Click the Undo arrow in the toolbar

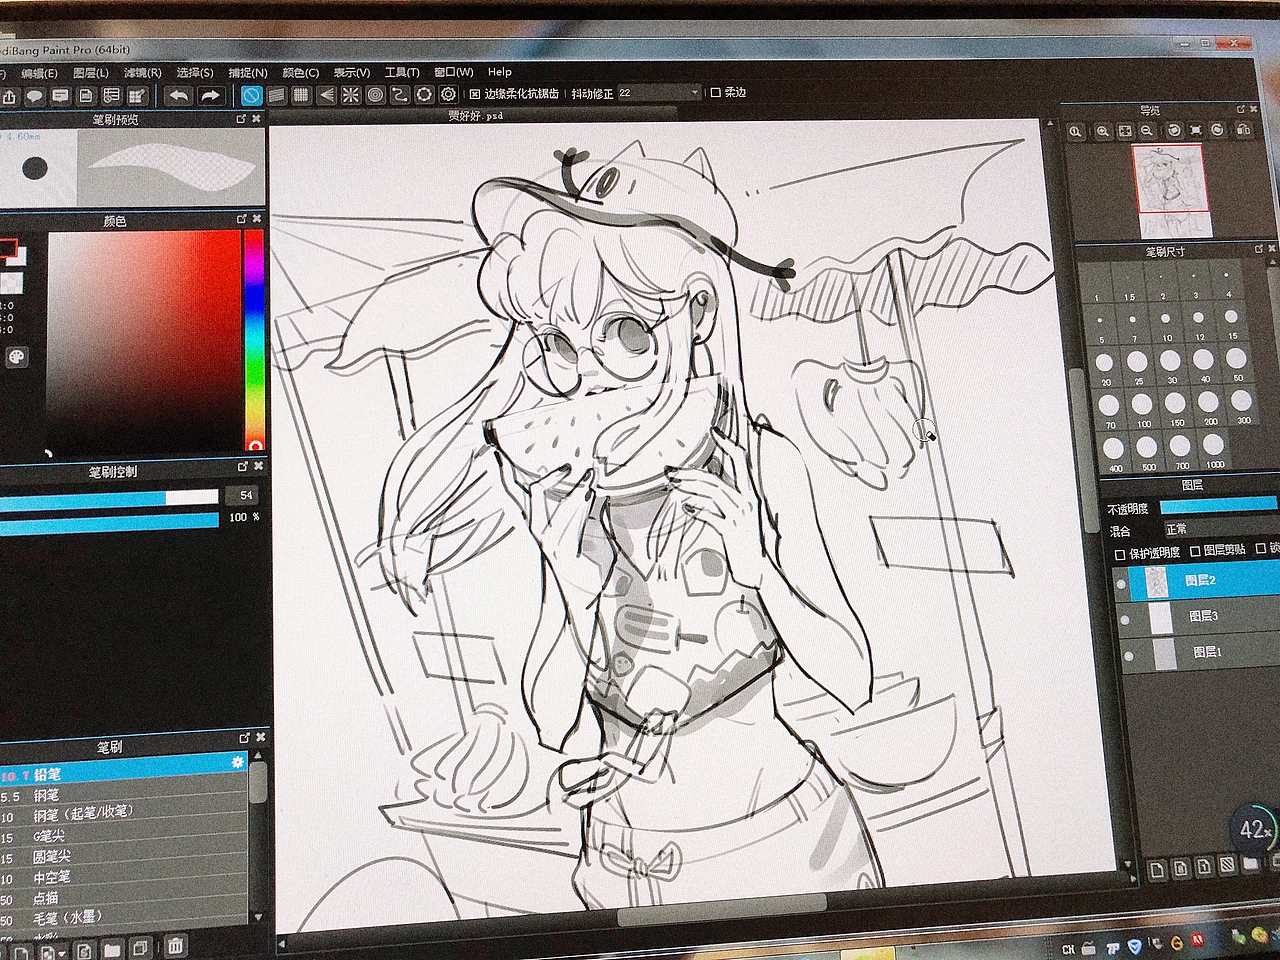(178, 96)
